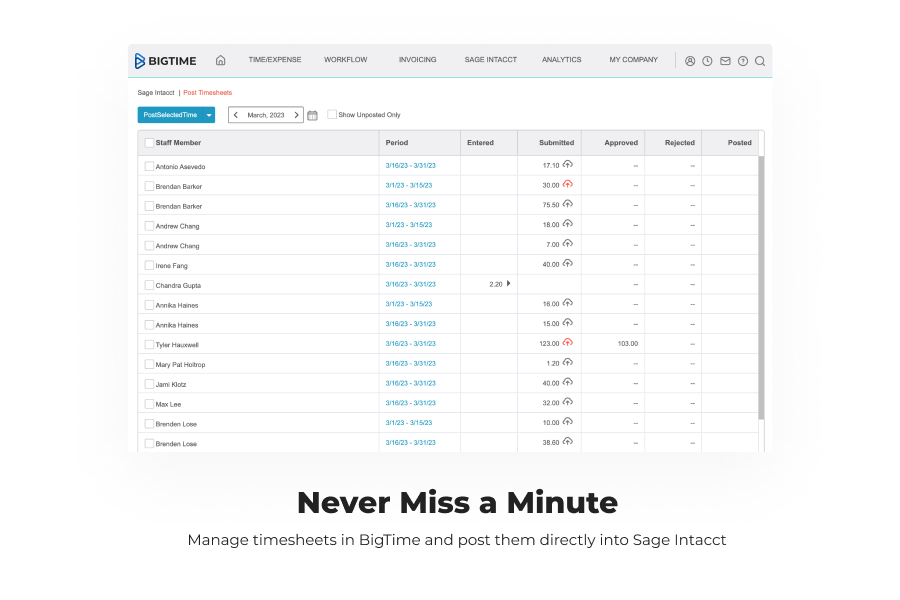This screenshot has height=600, width=900.
Task: Click the help question mark icon
Action: pyautogui.click(x=743, y=61)
